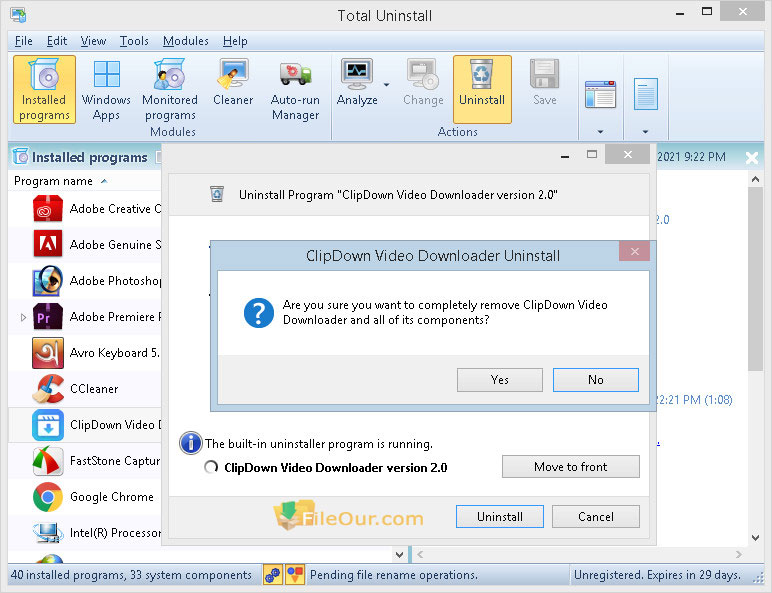Screen dimensions: 772x593
Task: Select Adobe Premiere program icon
Action: 48,317
